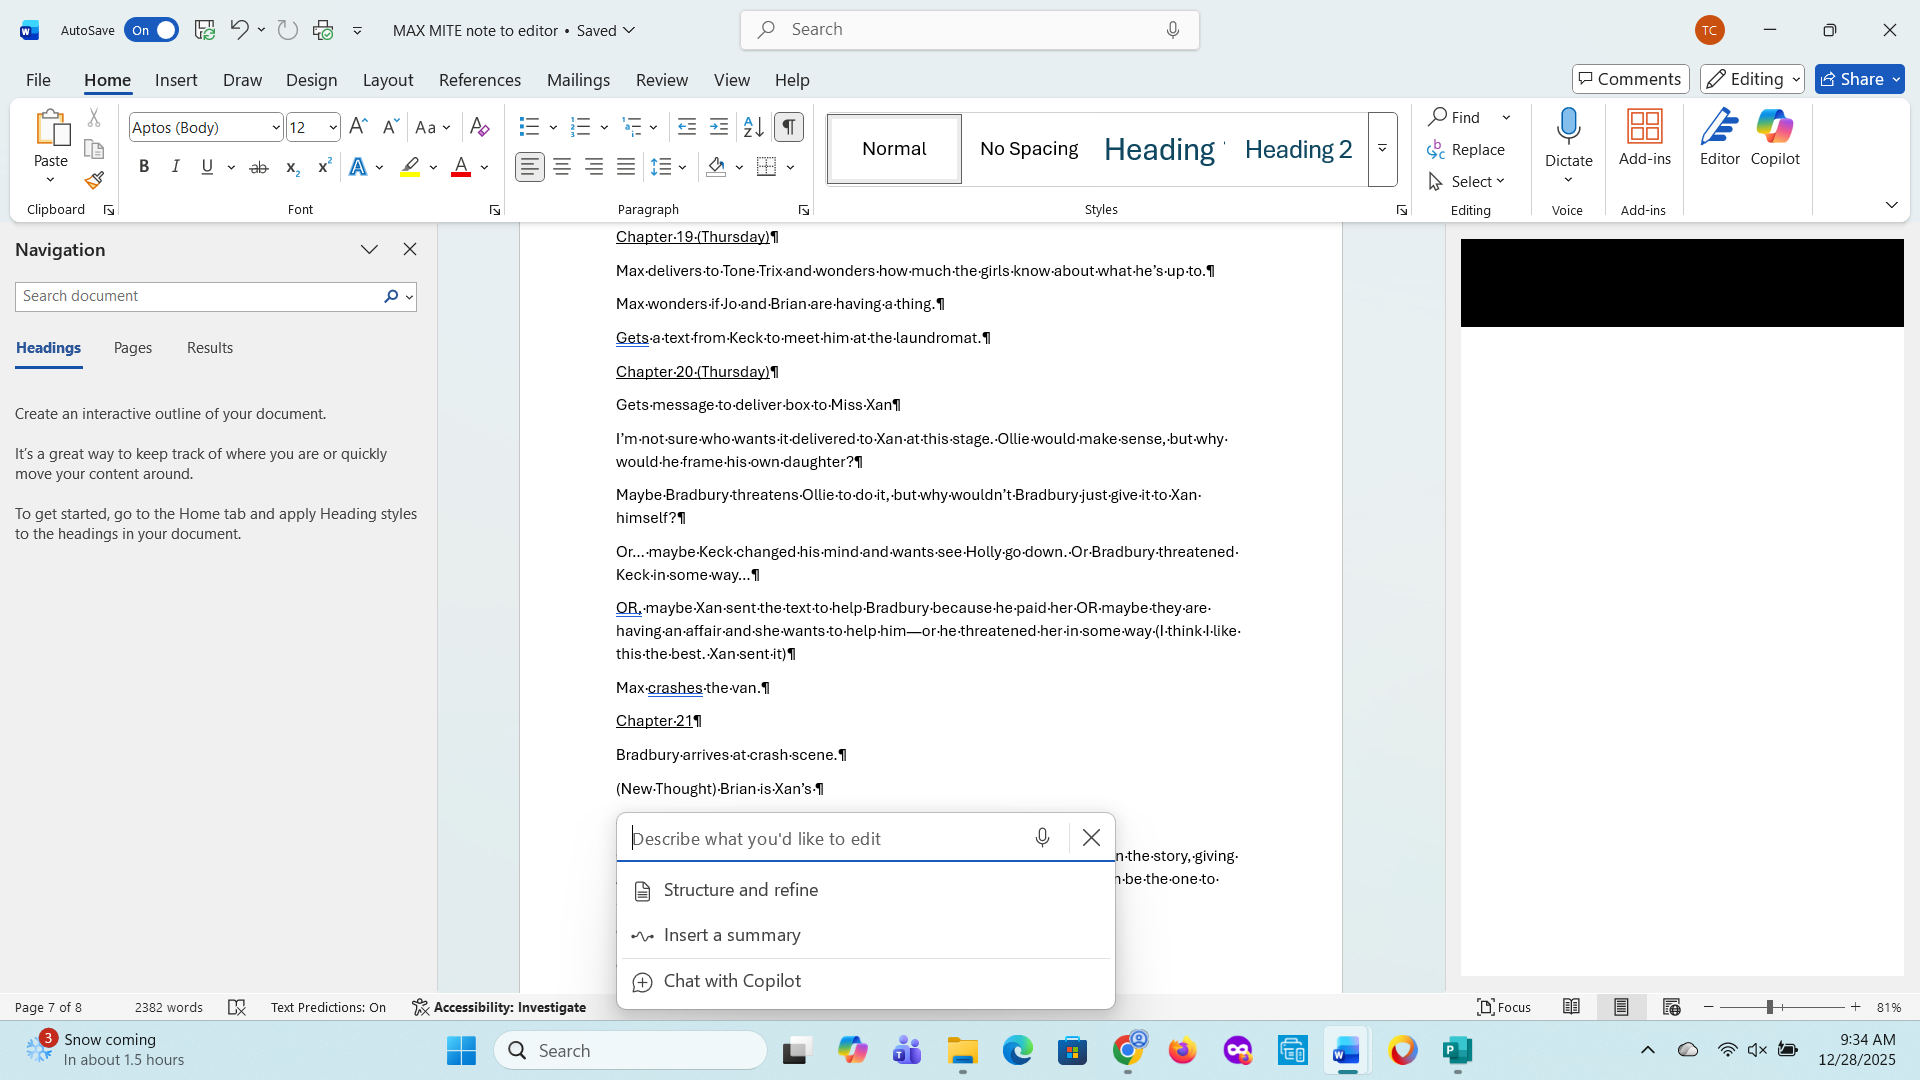Viewport: 1920px width, 1080px height.
Task: Open the font size dropdown
Action: [x=331, y=127]
